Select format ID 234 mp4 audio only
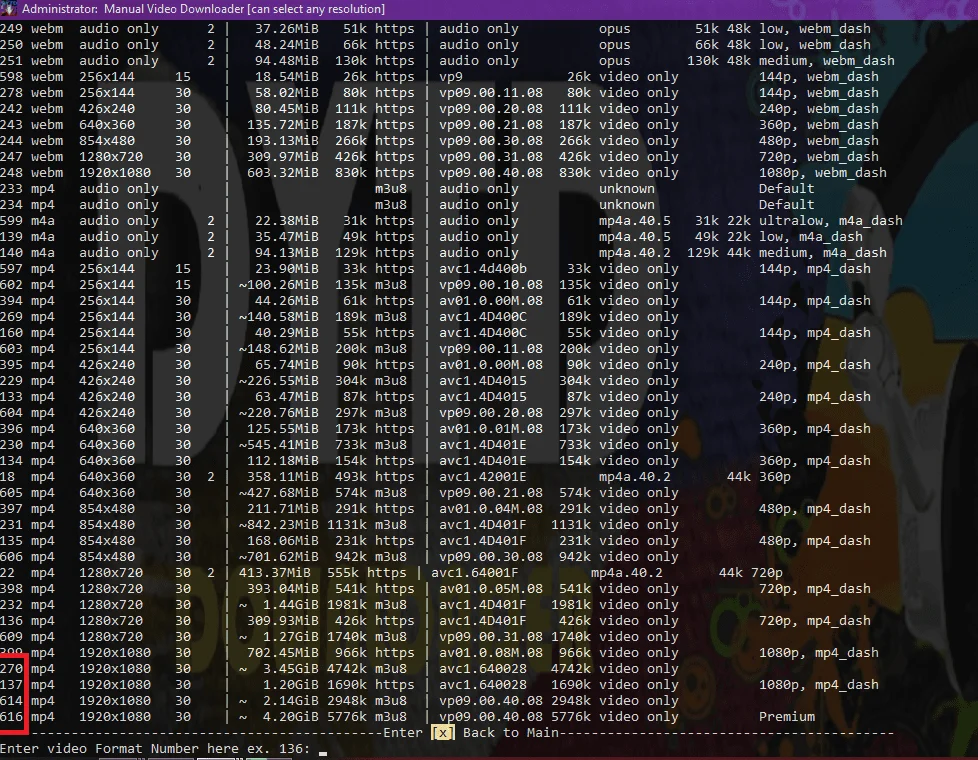 [x=11, y=205]
